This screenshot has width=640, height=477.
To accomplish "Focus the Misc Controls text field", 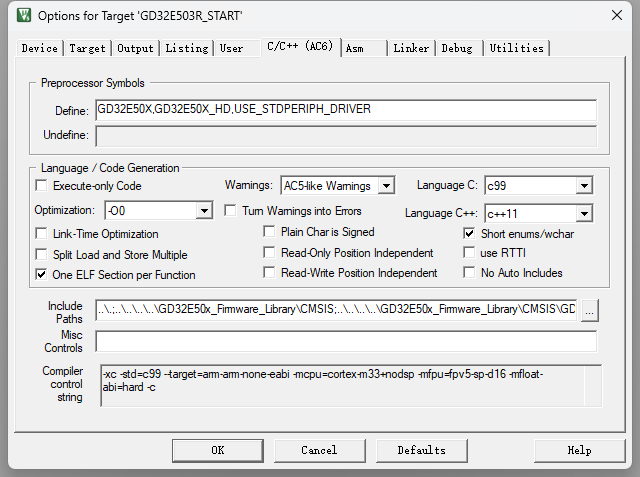I will pyautogui.click(x=346, y=341).
